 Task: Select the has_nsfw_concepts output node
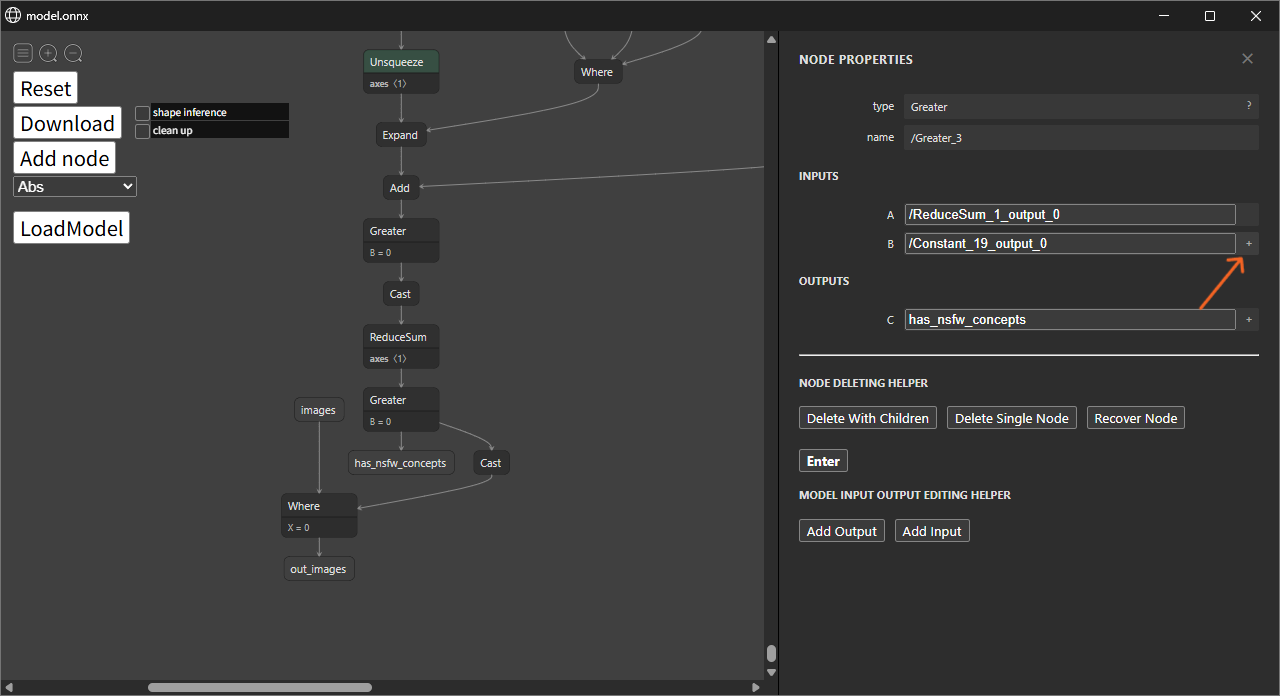click(400, 463)
